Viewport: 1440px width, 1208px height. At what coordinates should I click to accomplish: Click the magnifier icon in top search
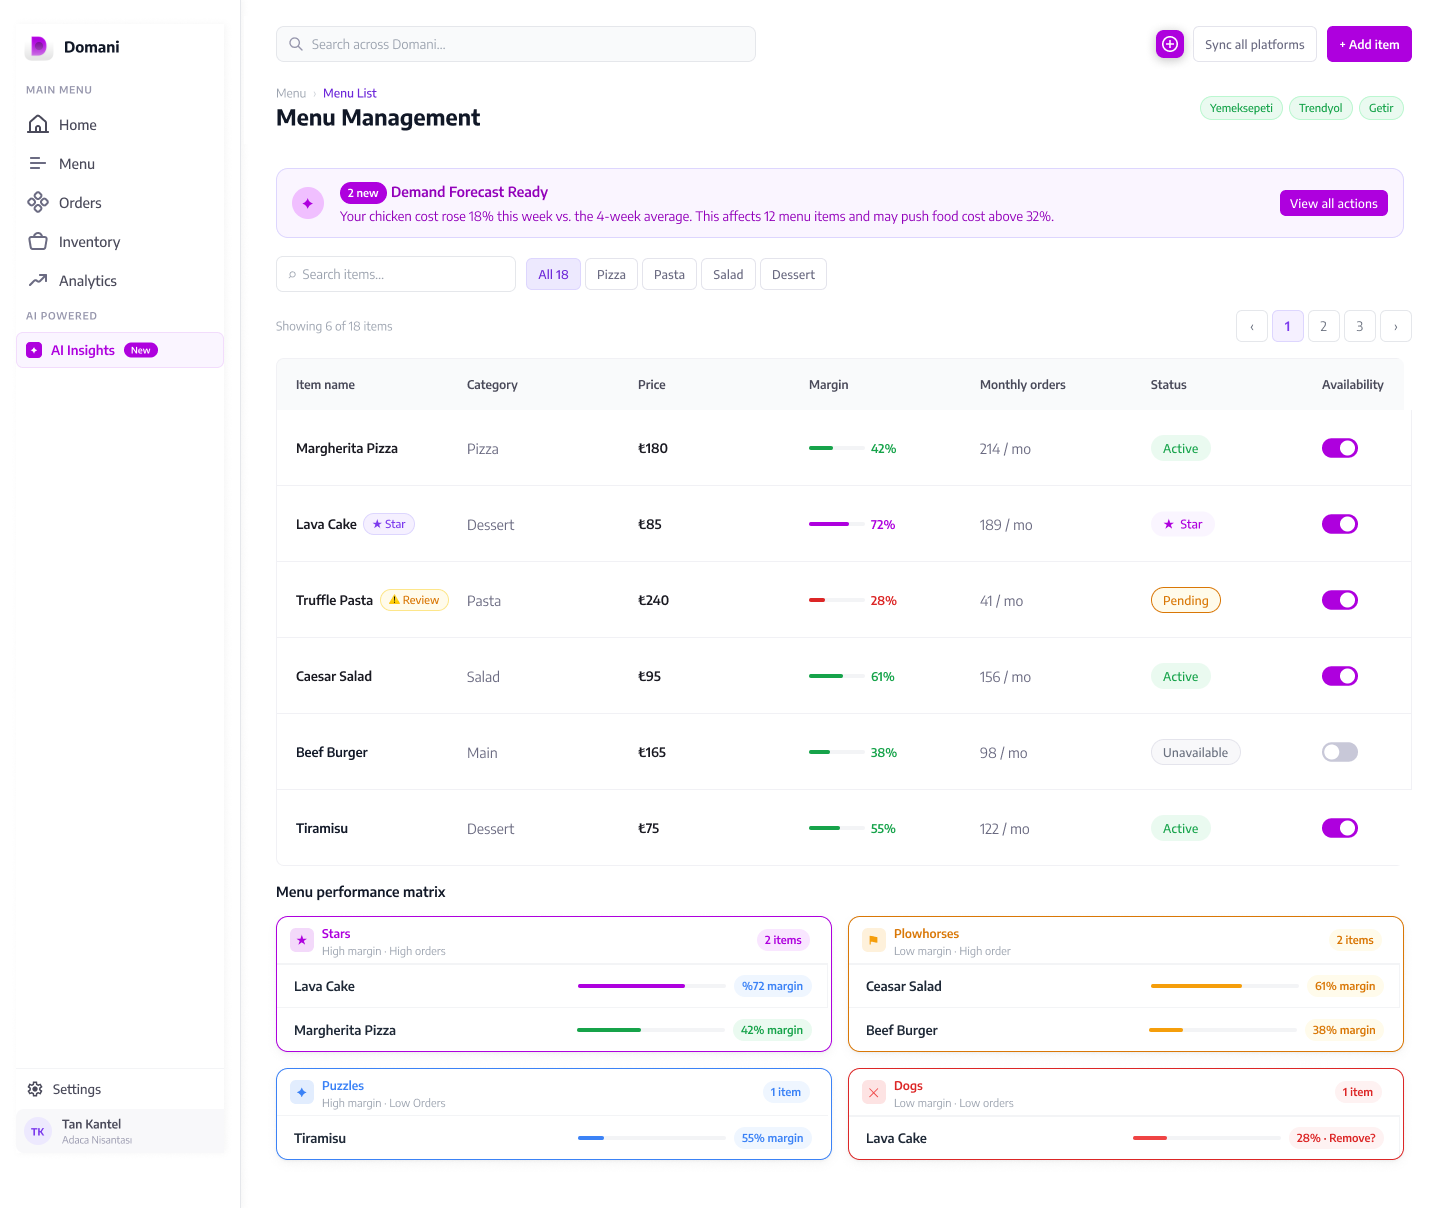pos(296,44)
